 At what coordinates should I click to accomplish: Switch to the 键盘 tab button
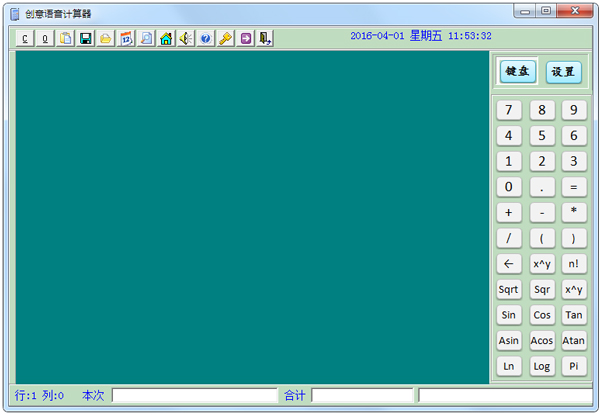tap(517, 71)
